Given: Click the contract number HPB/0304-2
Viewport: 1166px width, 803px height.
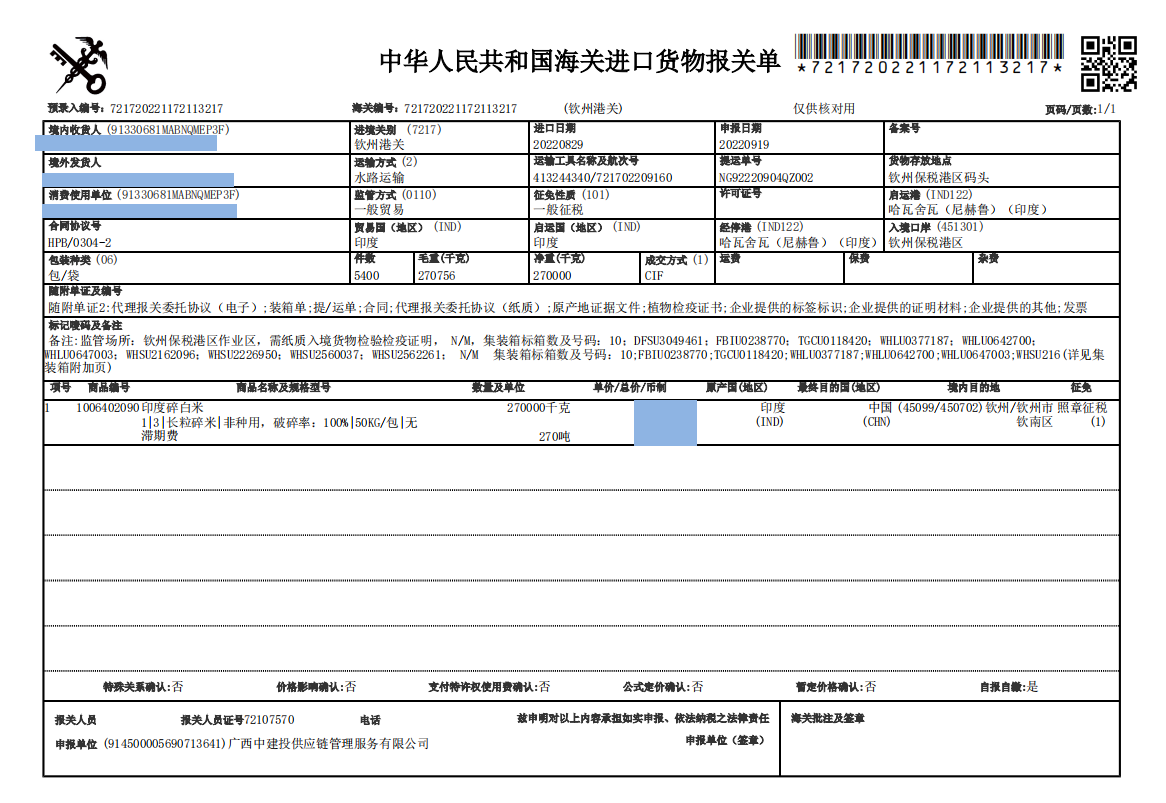Looking at the screenshot, I should 80,243.
